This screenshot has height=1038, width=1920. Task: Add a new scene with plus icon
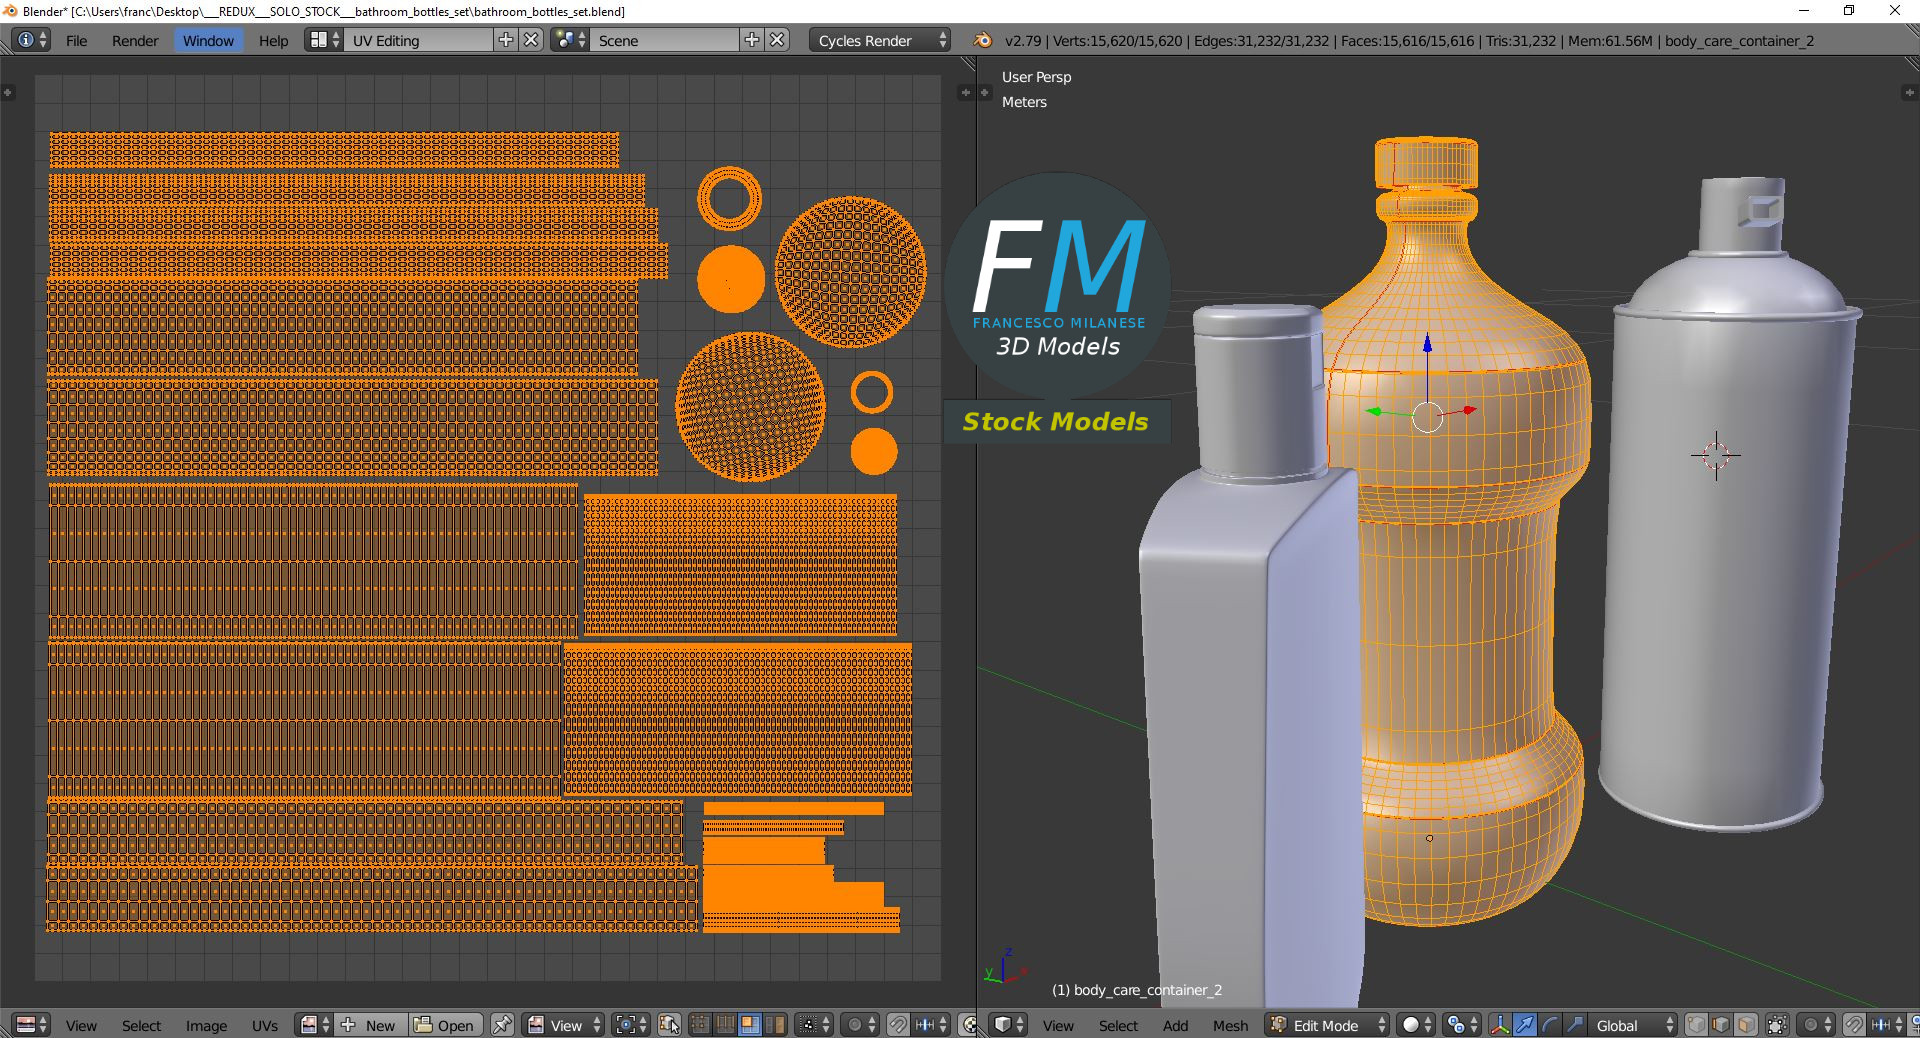(752, 40)
